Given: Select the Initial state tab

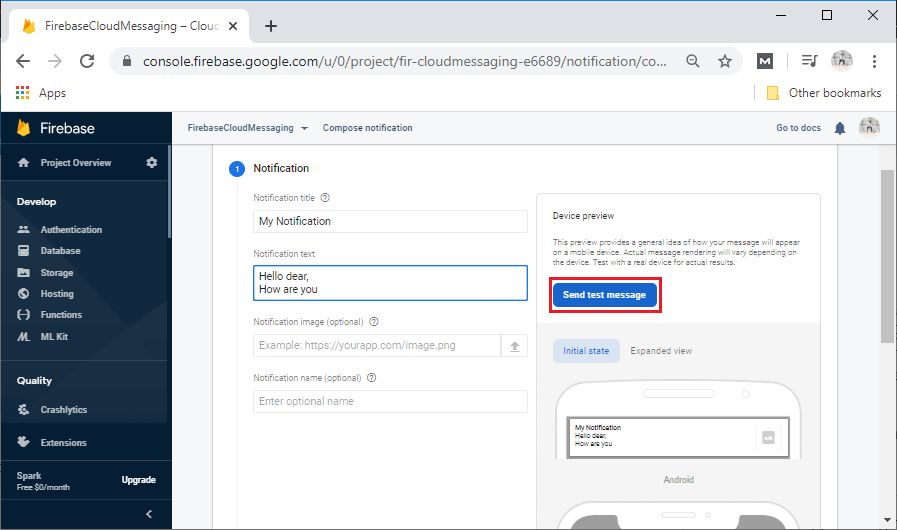Looking at the screenshot, I should click(x=586, y=351).
